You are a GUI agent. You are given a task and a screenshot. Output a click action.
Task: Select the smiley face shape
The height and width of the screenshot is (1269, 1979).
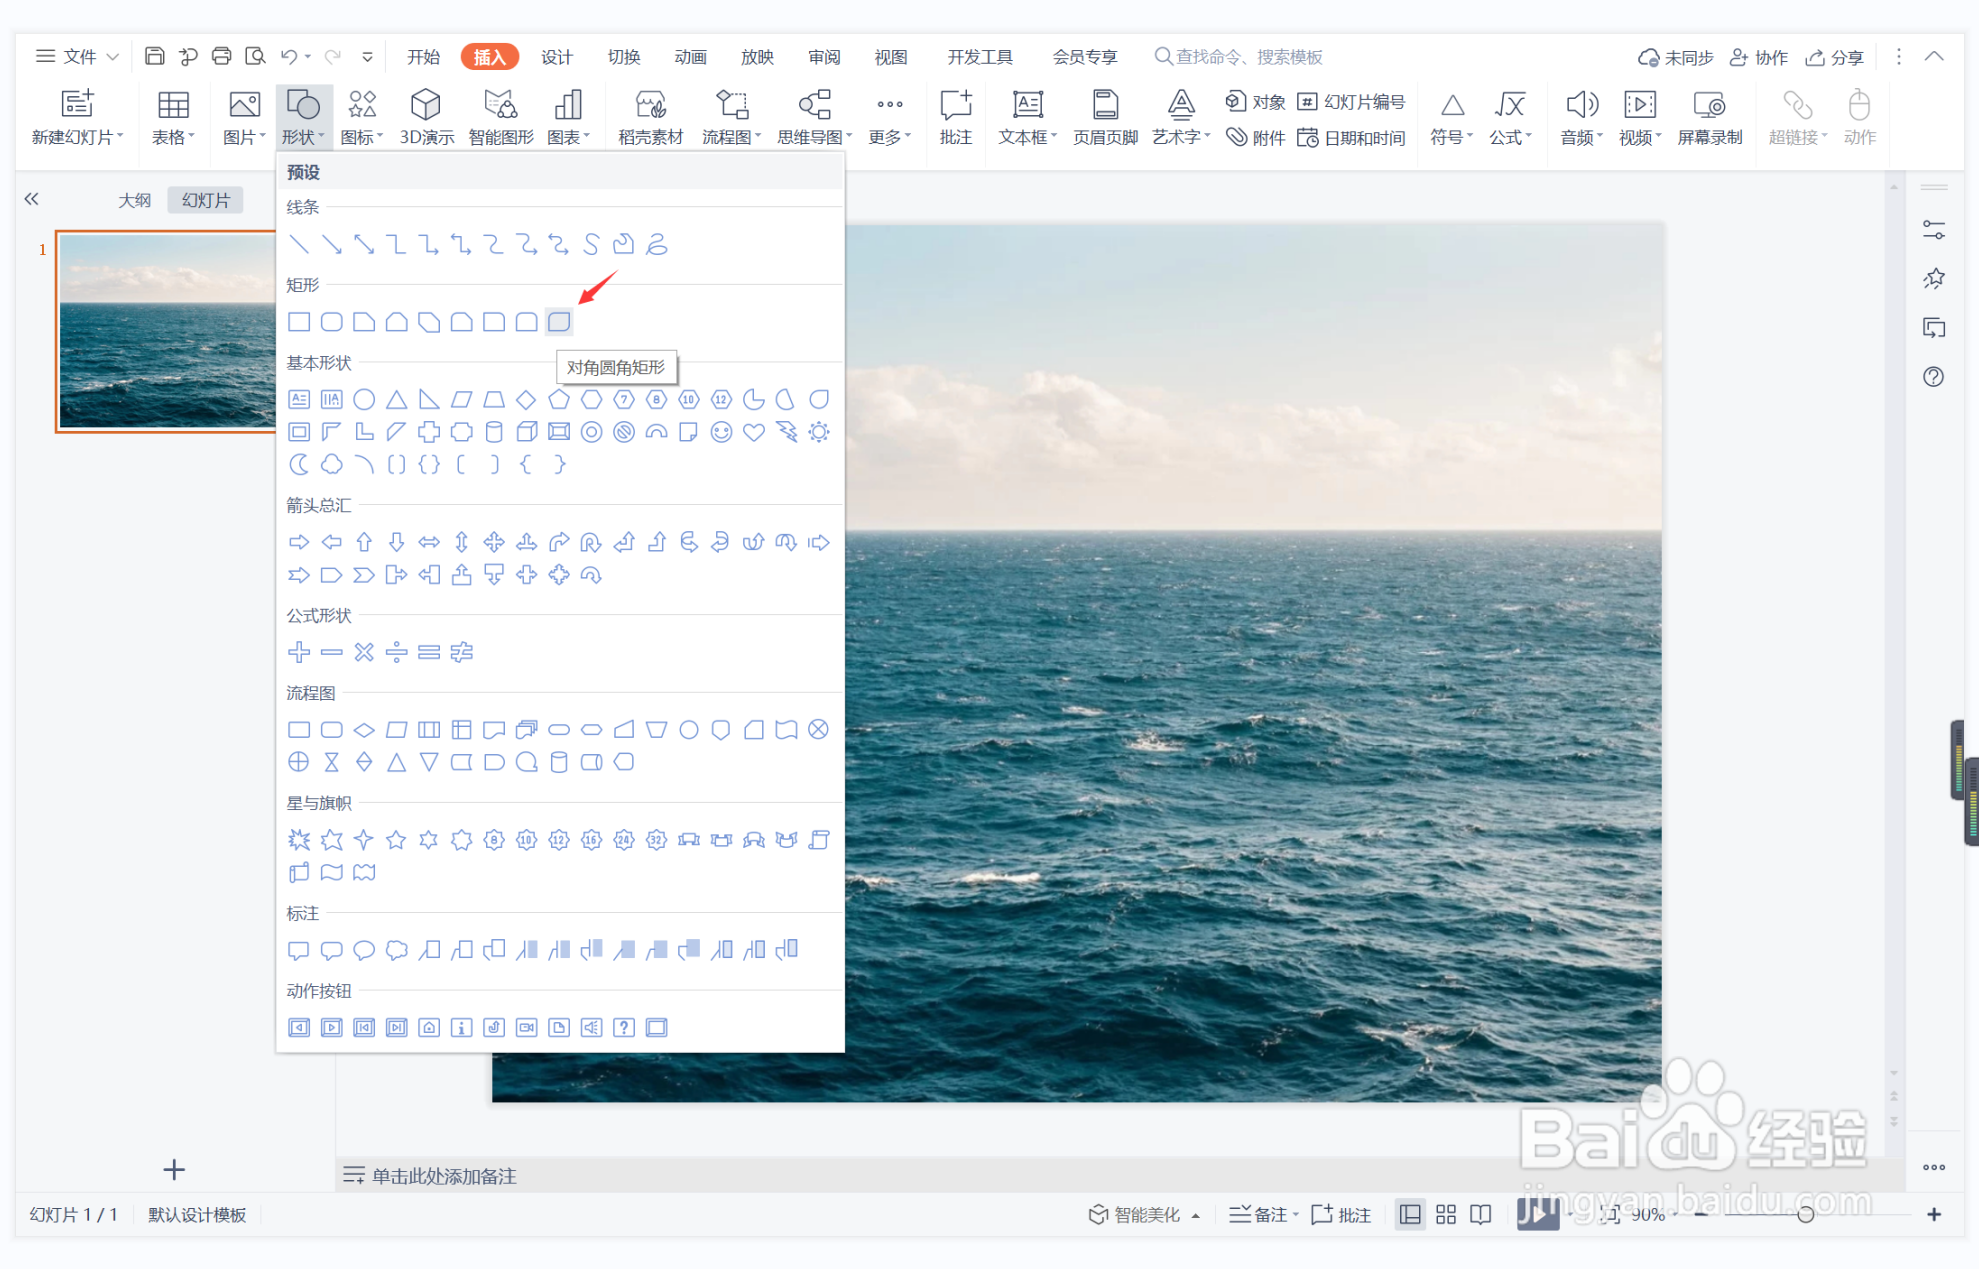click(x=721, y=432)
